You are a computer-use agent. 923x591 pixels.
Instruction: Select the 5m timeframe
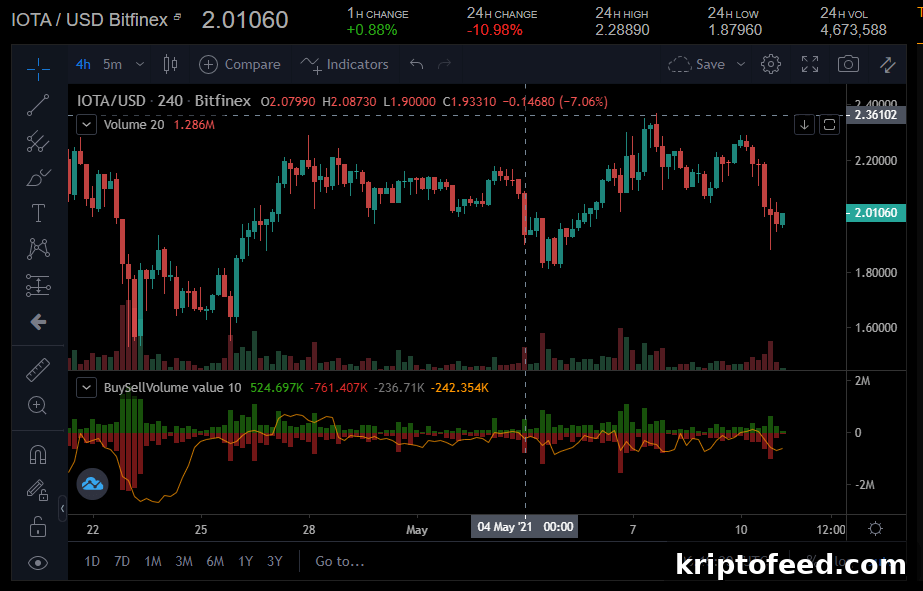112,64
